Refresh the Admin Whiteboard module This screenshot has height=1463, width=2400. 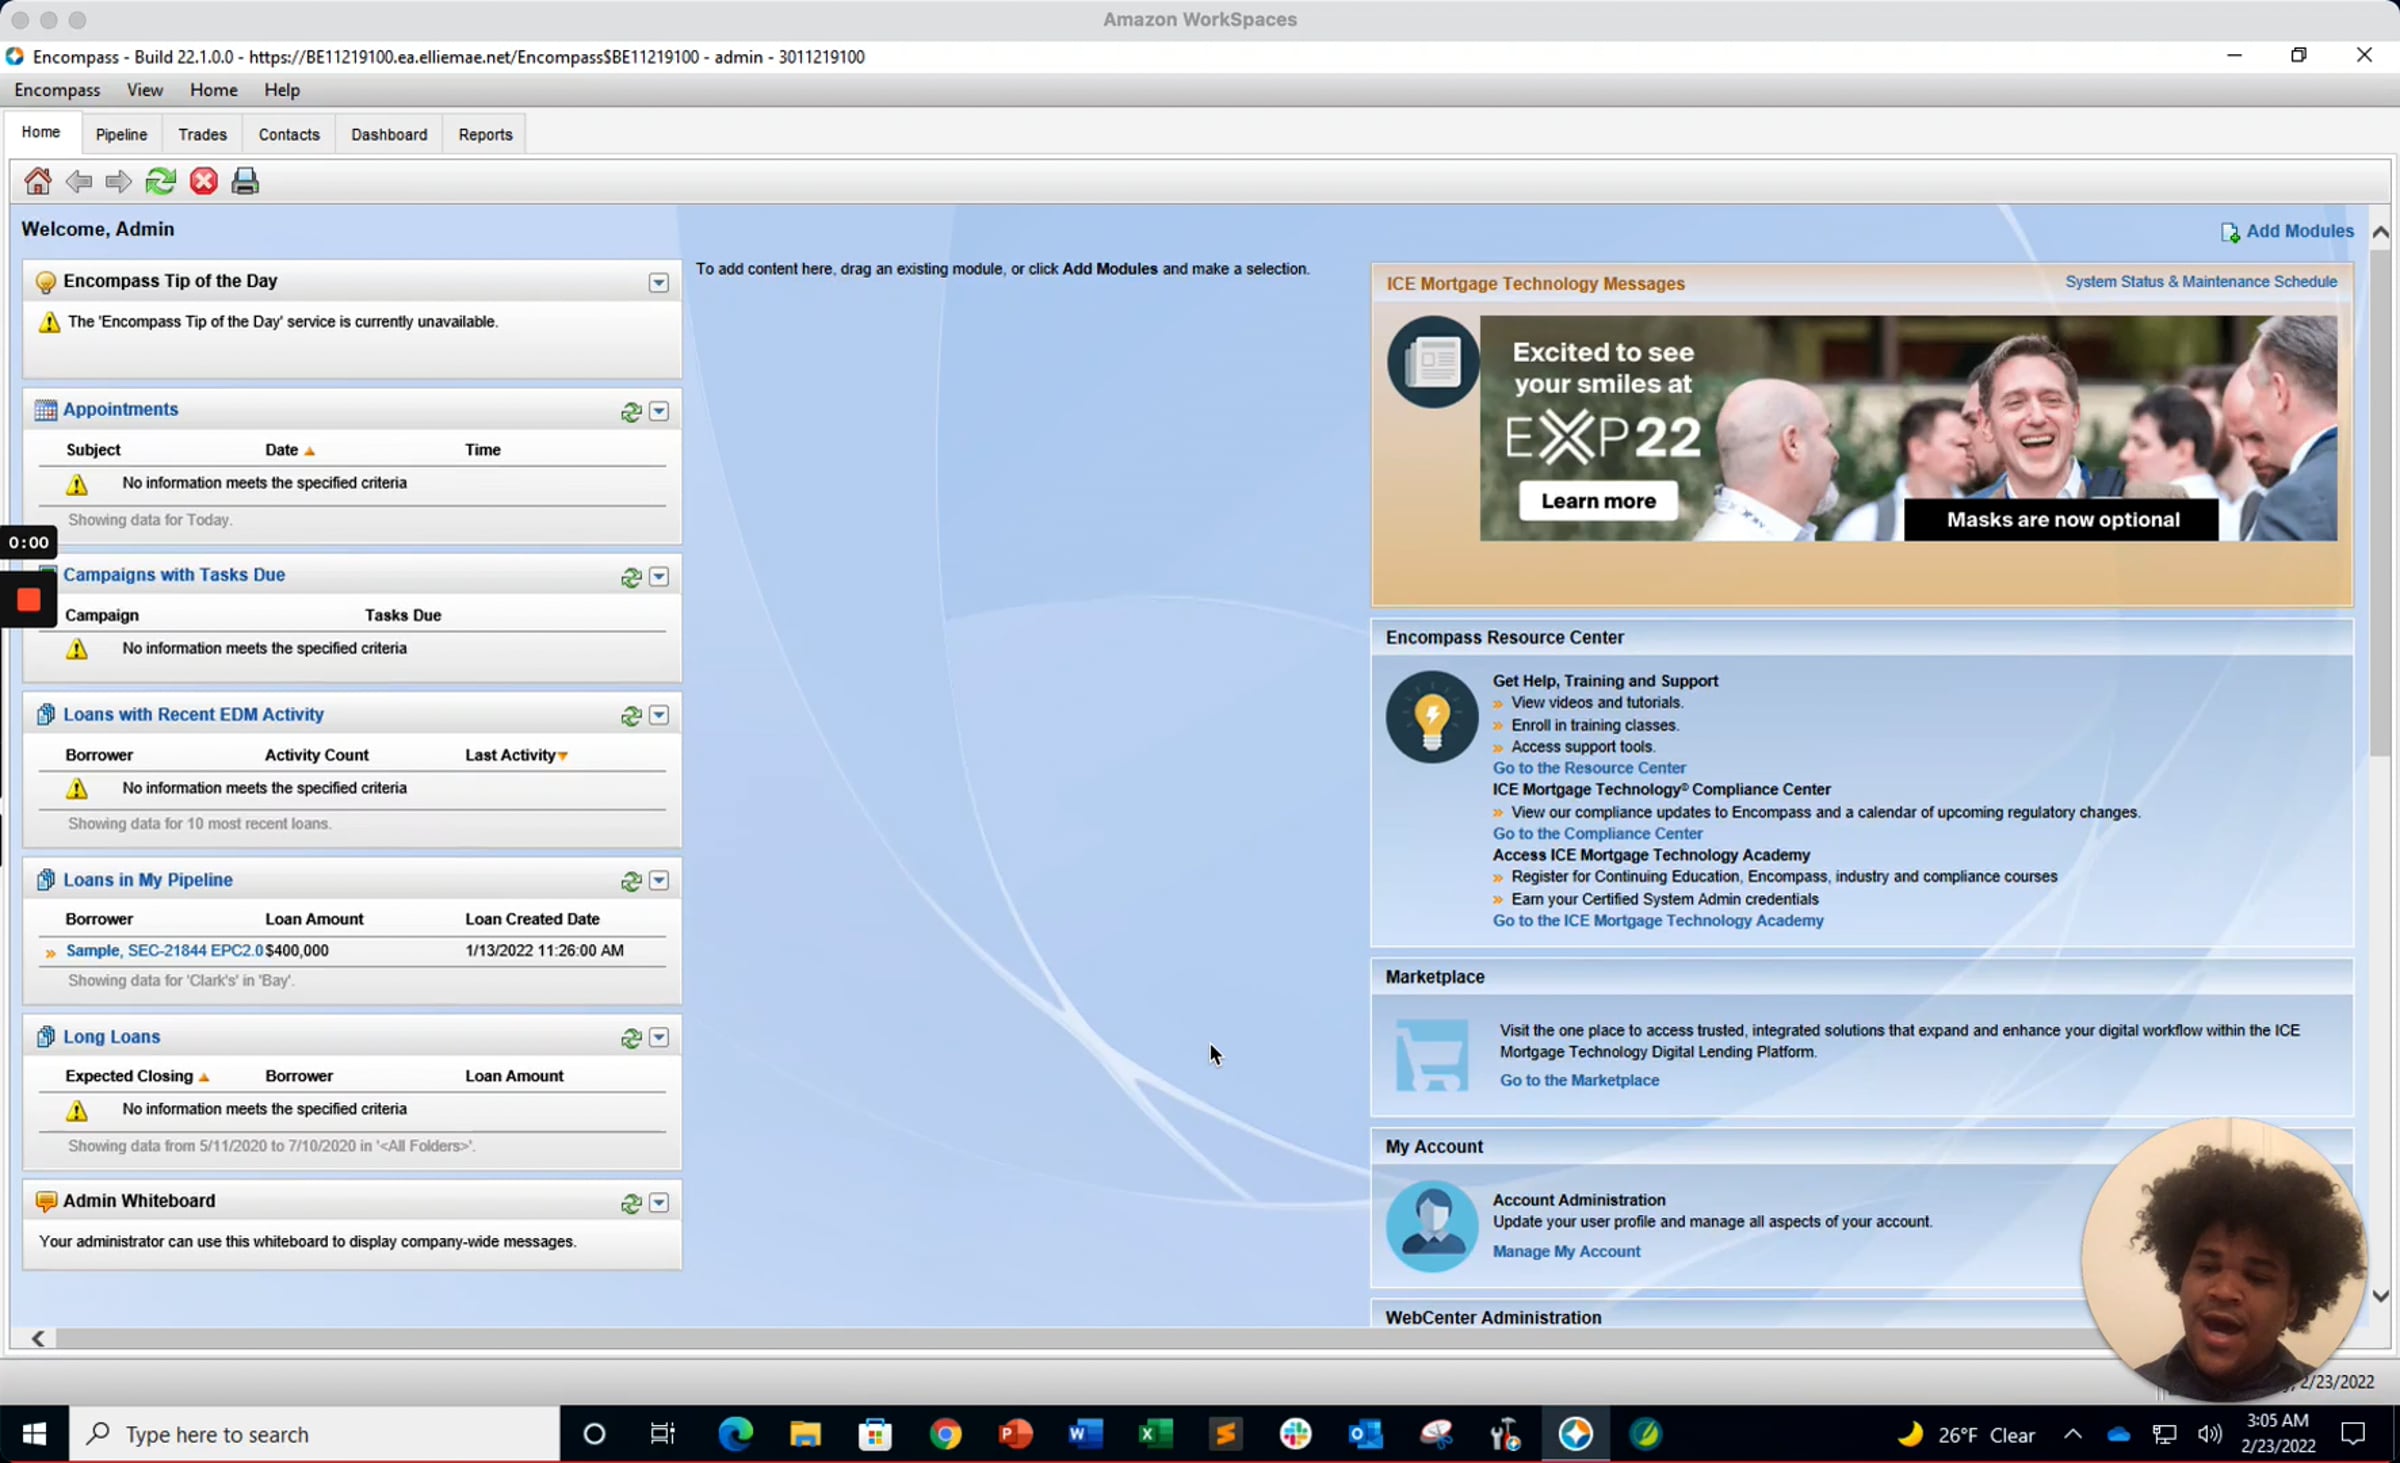tap(631, 1203)
